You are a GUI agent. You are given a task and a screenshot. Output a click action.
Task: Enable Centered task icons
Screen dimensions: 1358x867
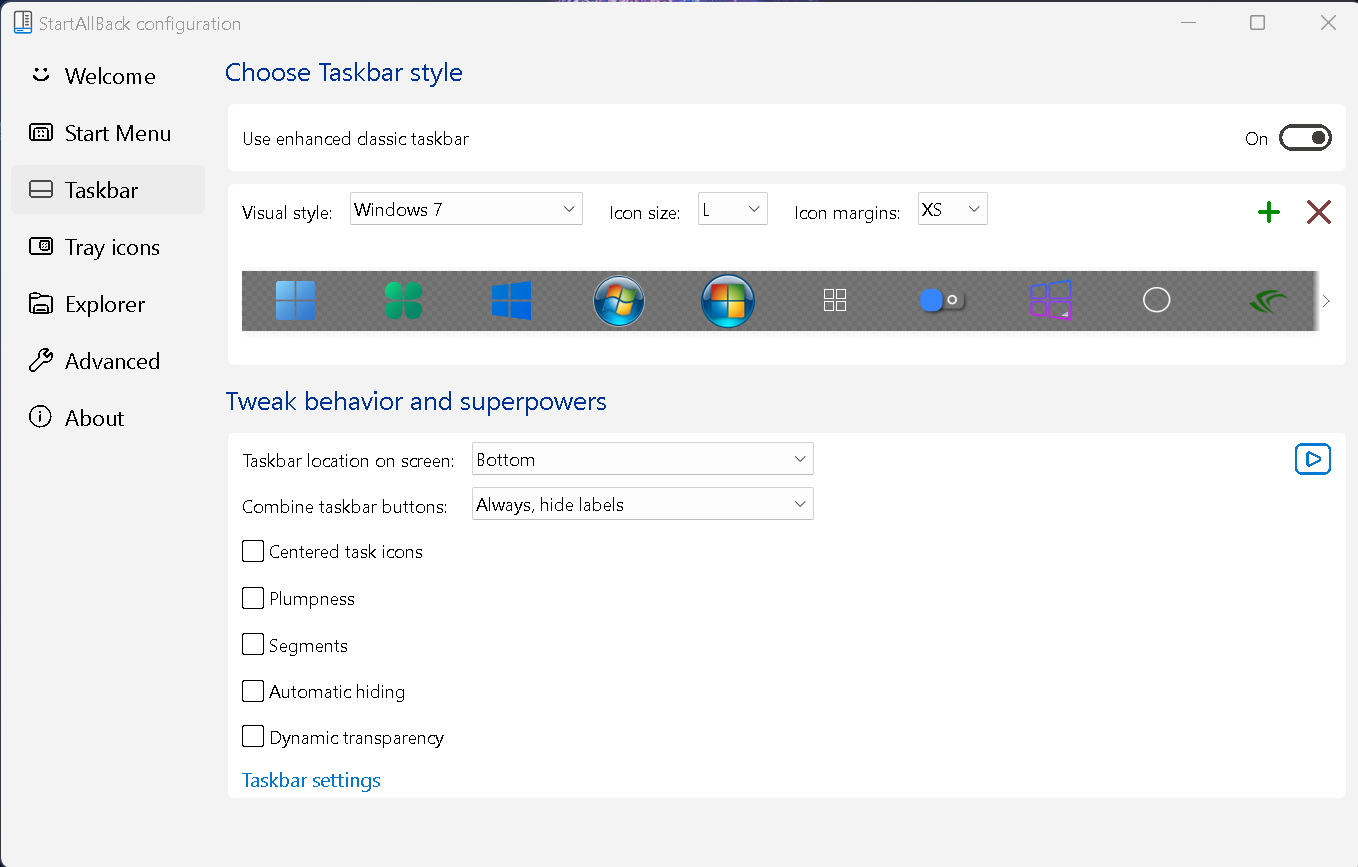click(253, 551)
